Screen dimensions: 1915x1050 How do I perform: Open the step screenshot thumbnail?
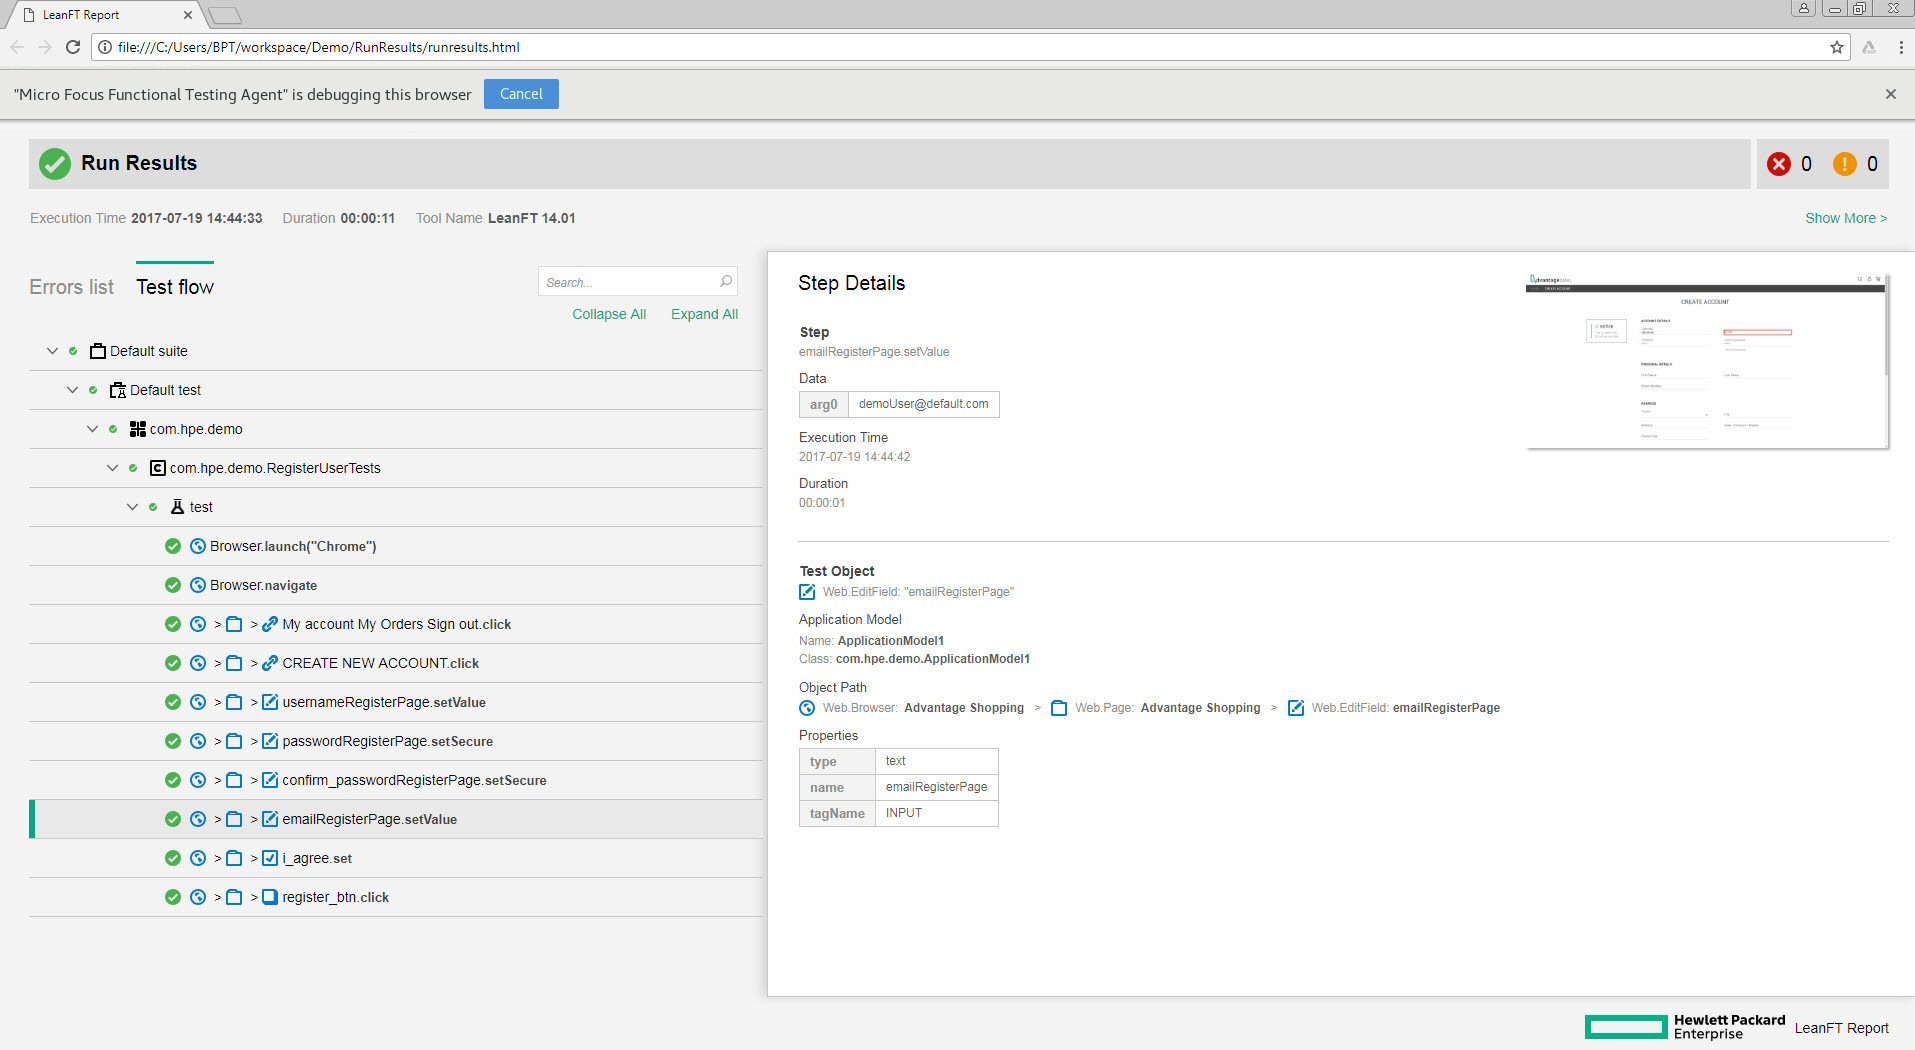[1706, 362]
